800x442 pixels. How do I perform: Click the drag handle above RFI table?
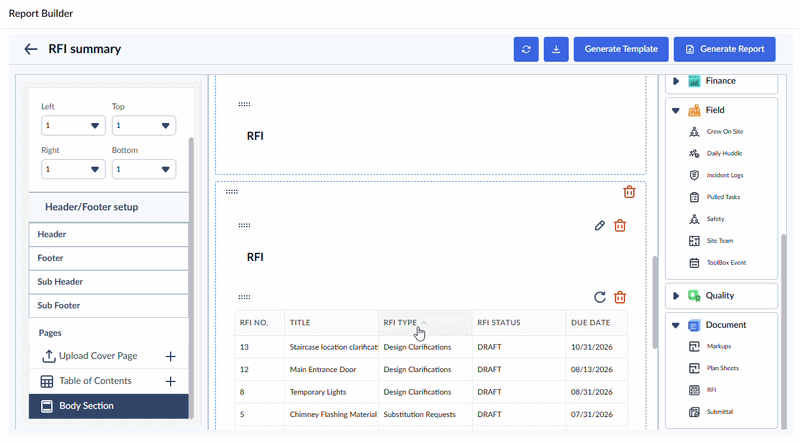(244, 297)
